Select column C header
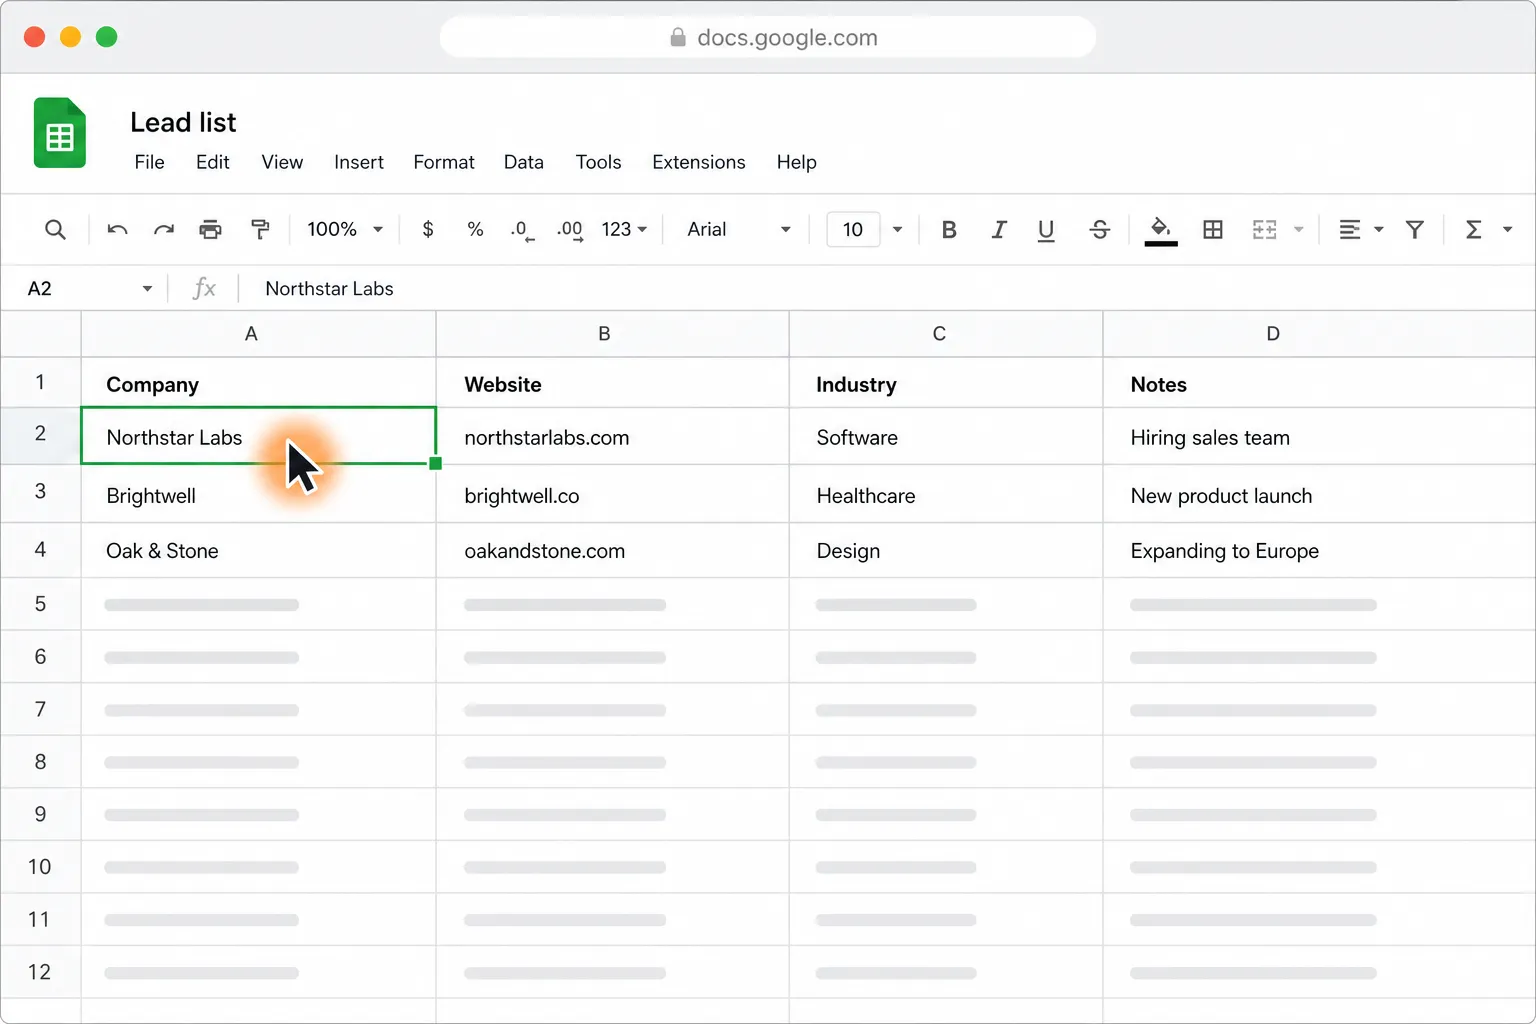1536x1024 pixels. pyautogui.click(x=946, y=334)
